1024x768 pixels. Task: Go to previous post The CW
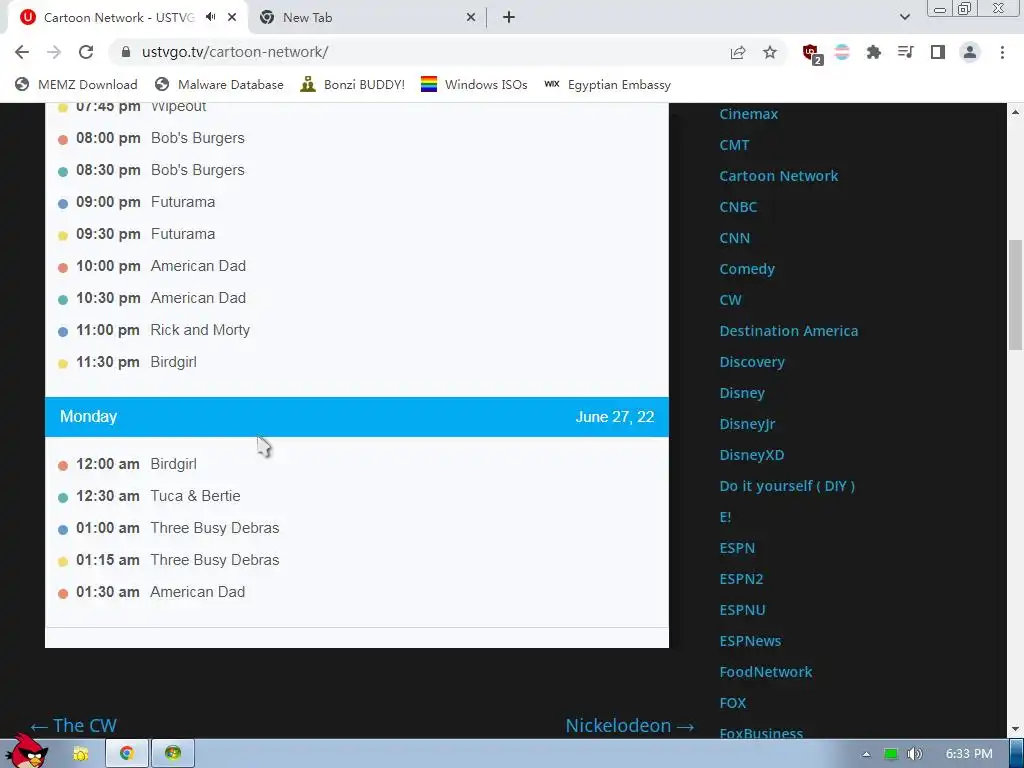click(x=73, y=726)
